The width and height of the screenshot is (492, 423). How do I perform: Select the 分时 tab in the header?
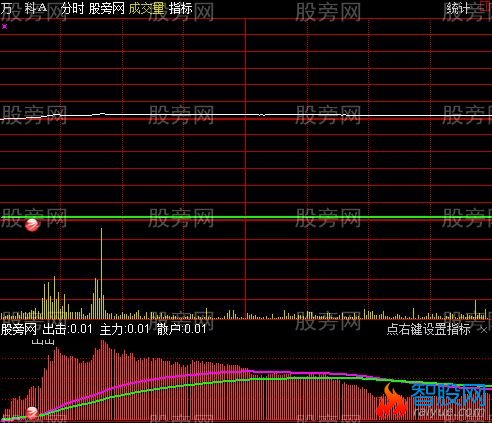72,8
